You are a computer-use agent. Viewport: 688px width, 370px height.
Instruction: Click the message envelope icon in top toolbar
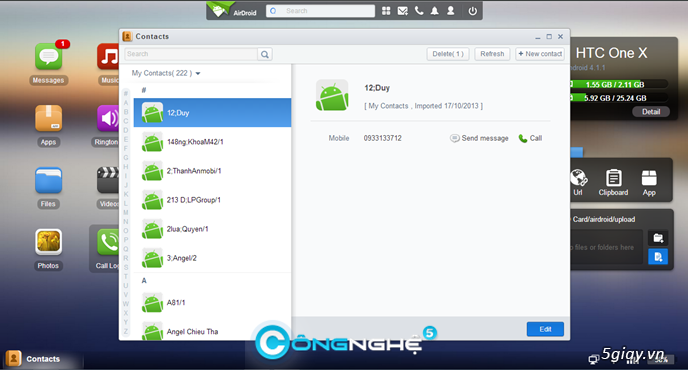click(x=402, y=11)
